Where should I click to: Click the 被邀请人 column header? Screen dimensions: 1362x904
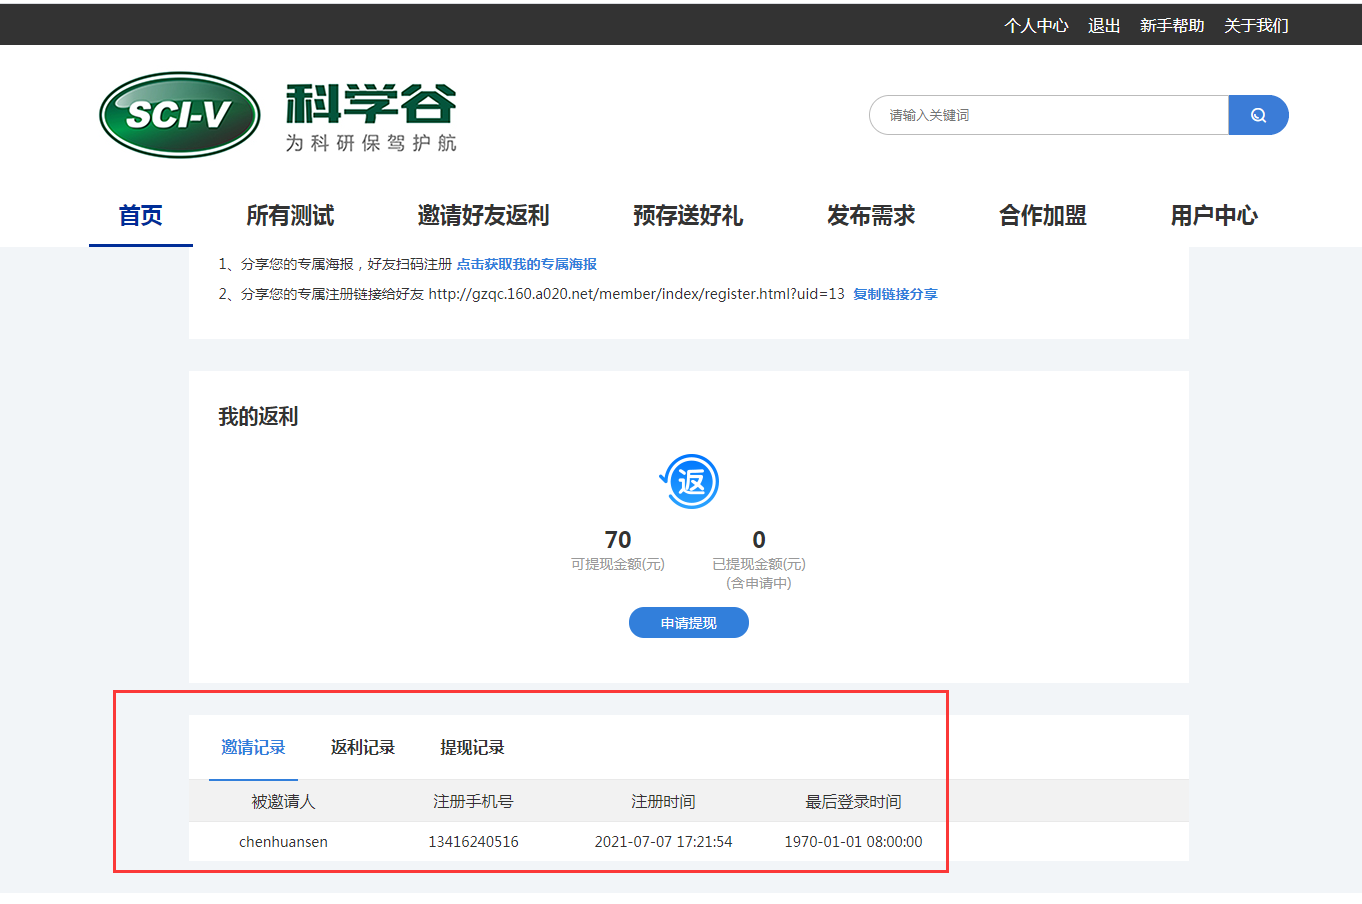283,802
